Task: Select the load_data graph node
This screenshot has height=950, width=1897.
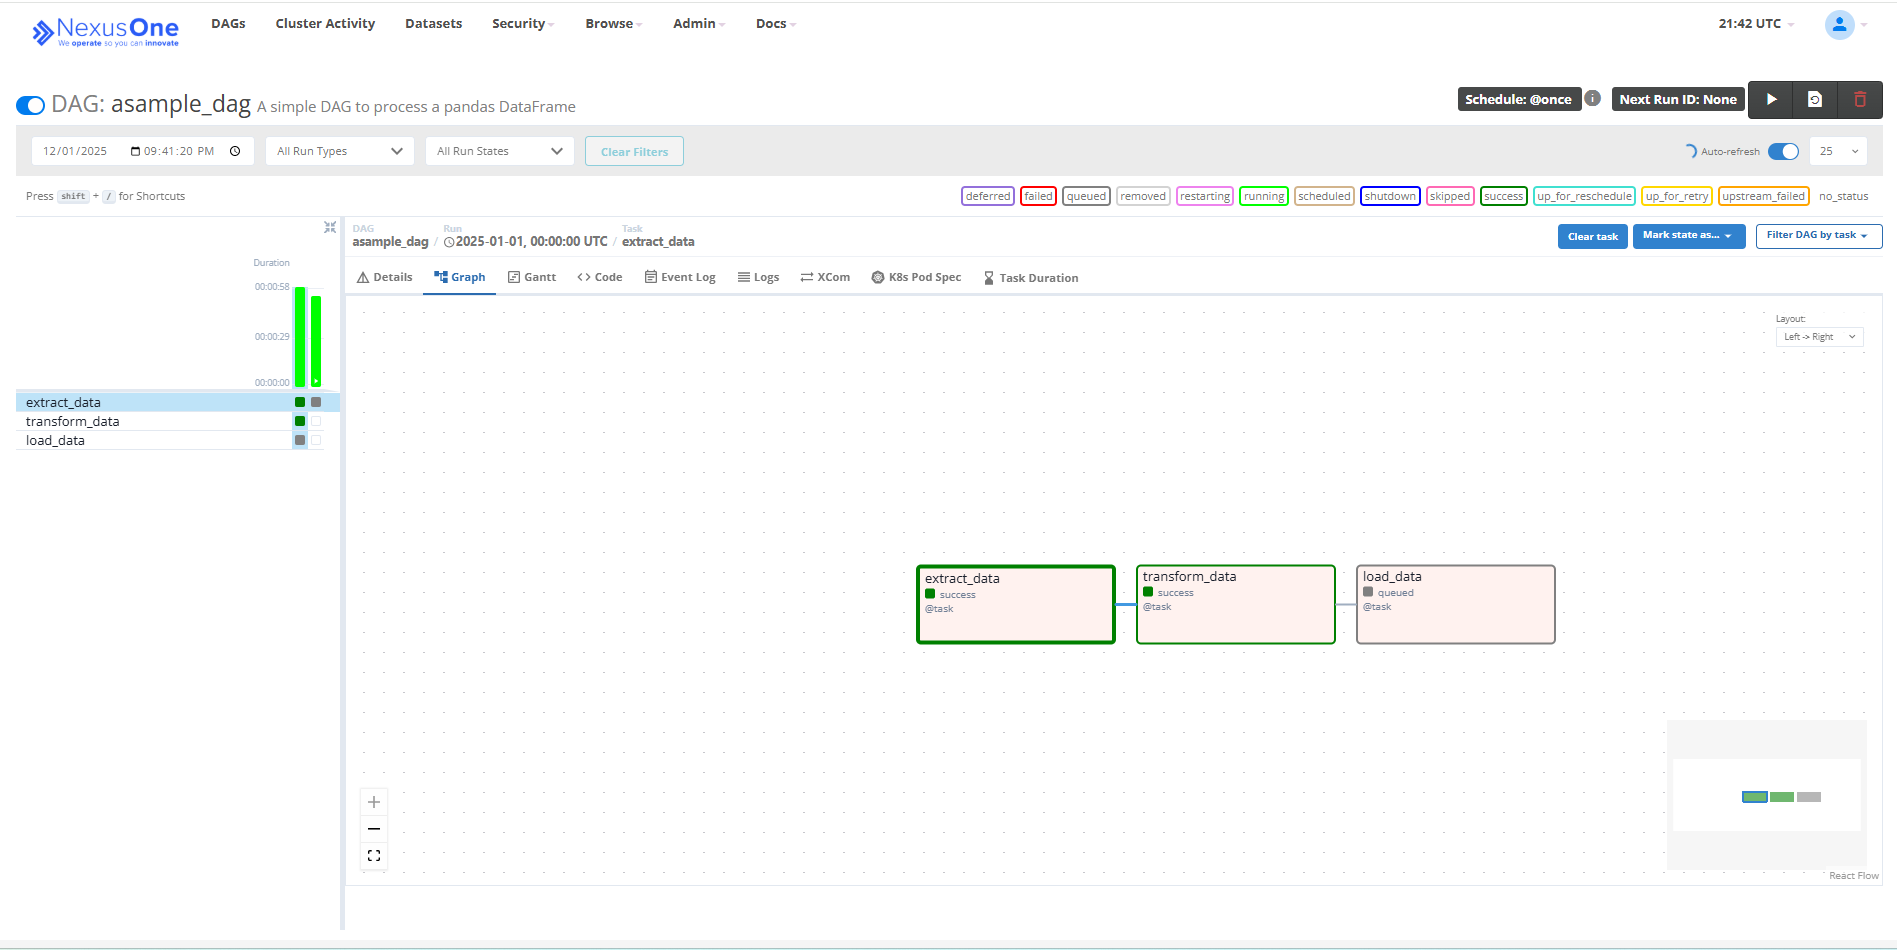Action: click(x=1456, y=605)
